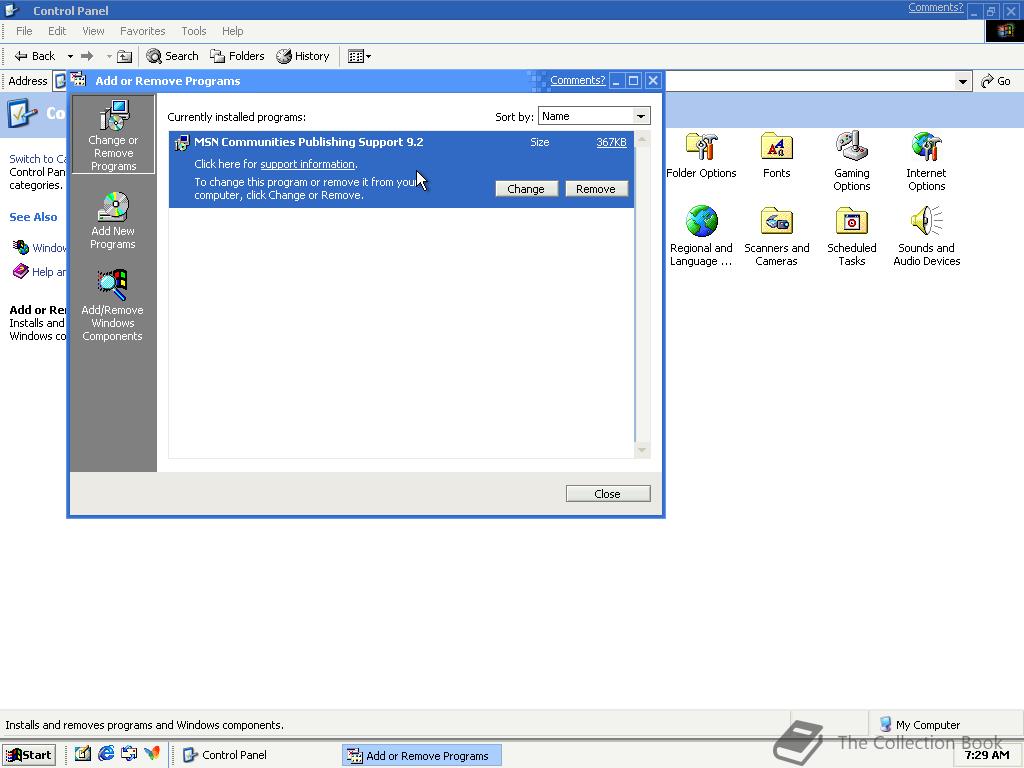Expand the Forward button history dropdown arrow

pyautogui.click(x=109, y=56)
